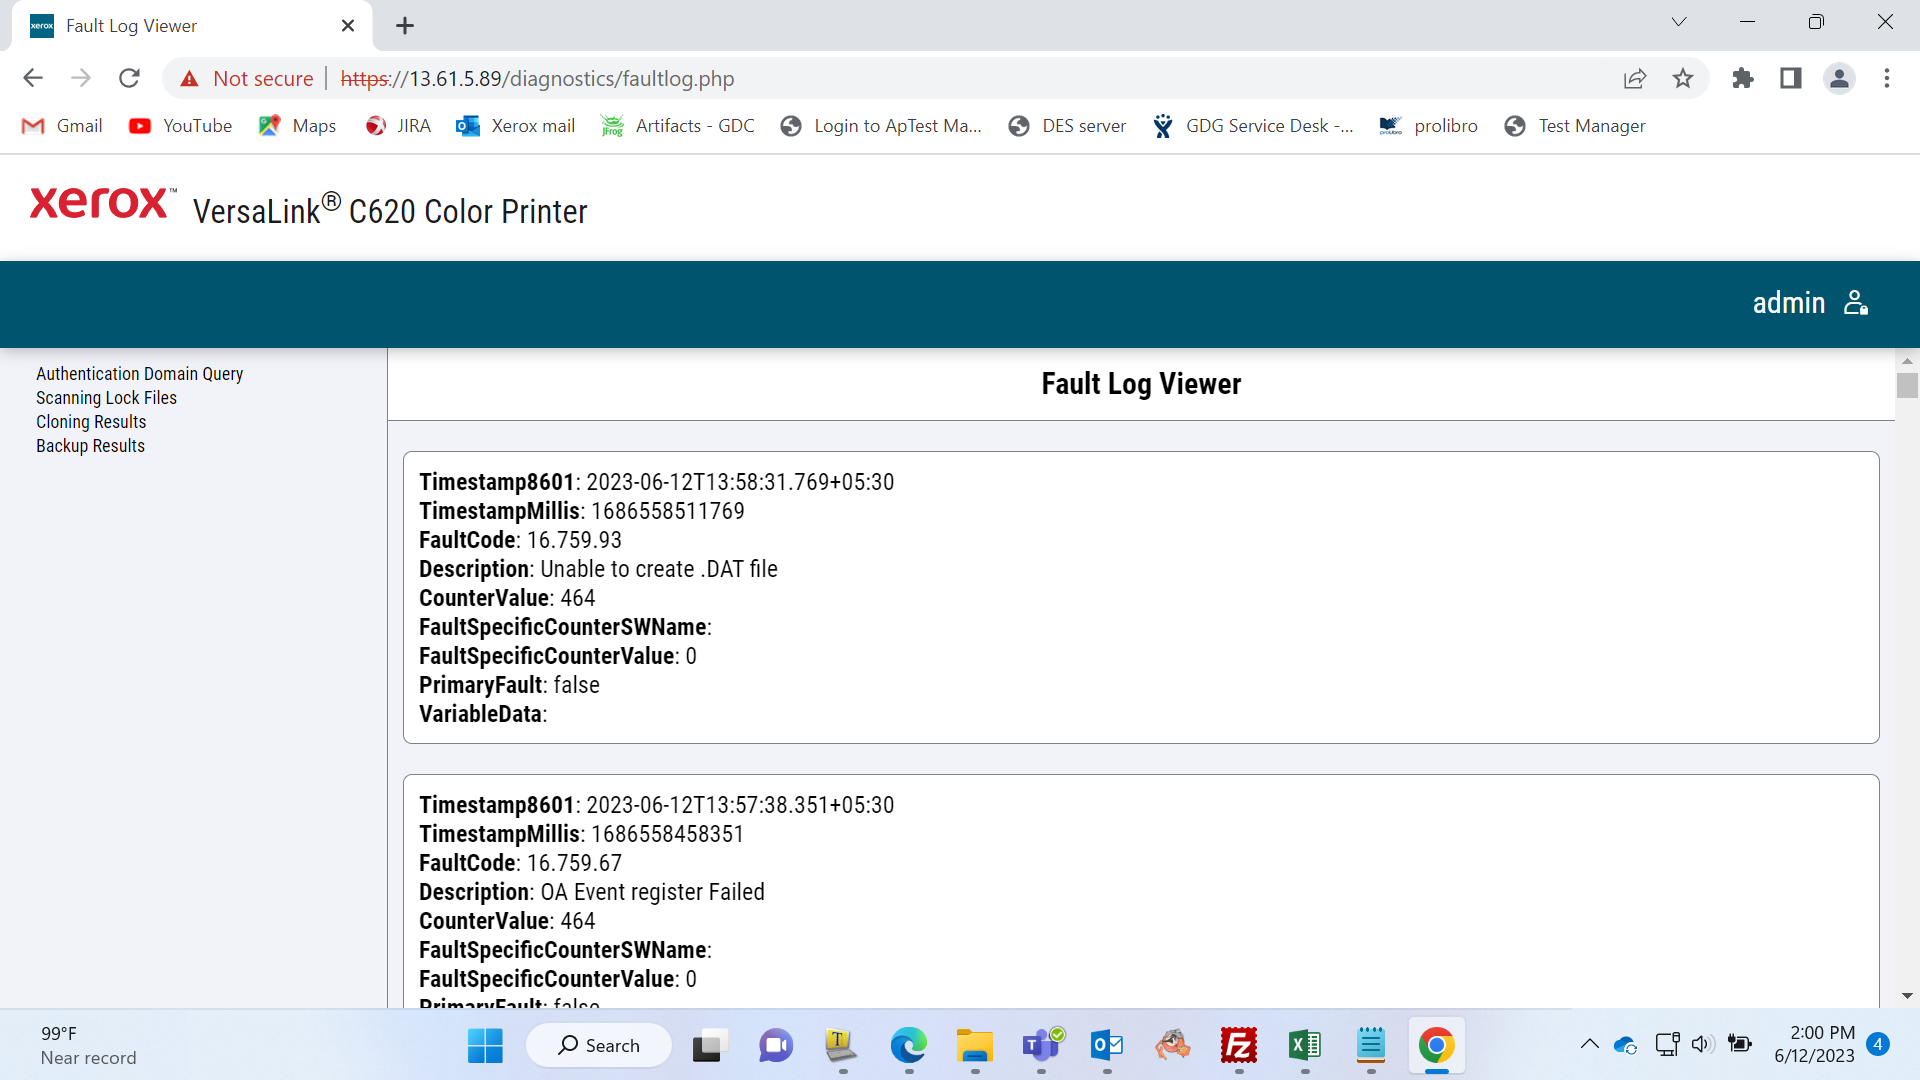
Task: Open the Xerox mail bookmark
Action: click(515, 126)
